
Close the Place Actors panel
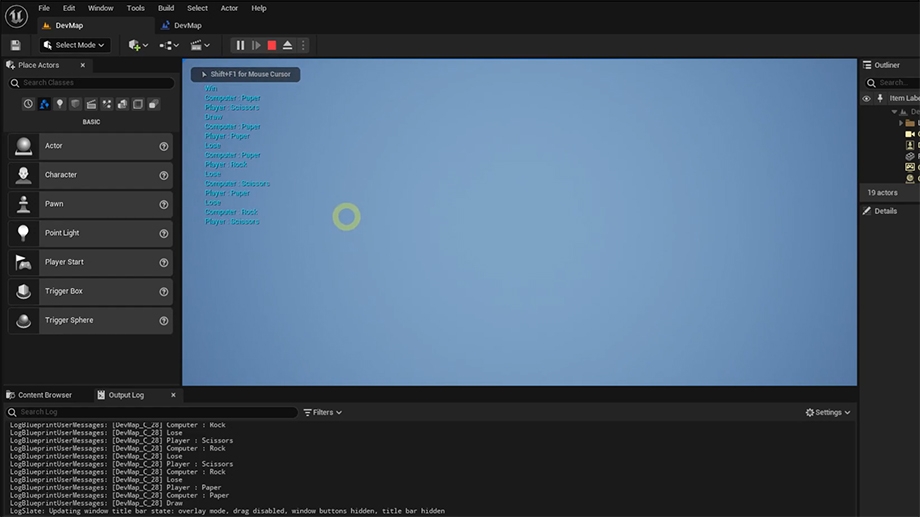pos(83,65)
